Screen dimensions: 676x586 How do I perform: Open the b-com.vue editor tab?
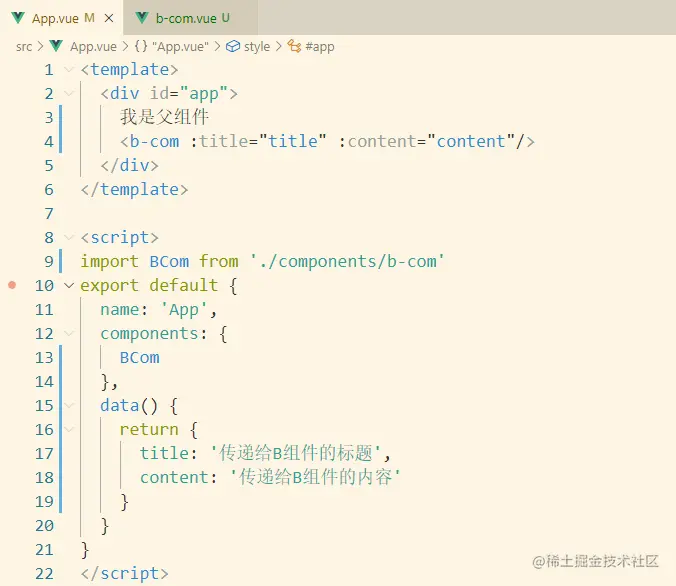coord(191,18)
